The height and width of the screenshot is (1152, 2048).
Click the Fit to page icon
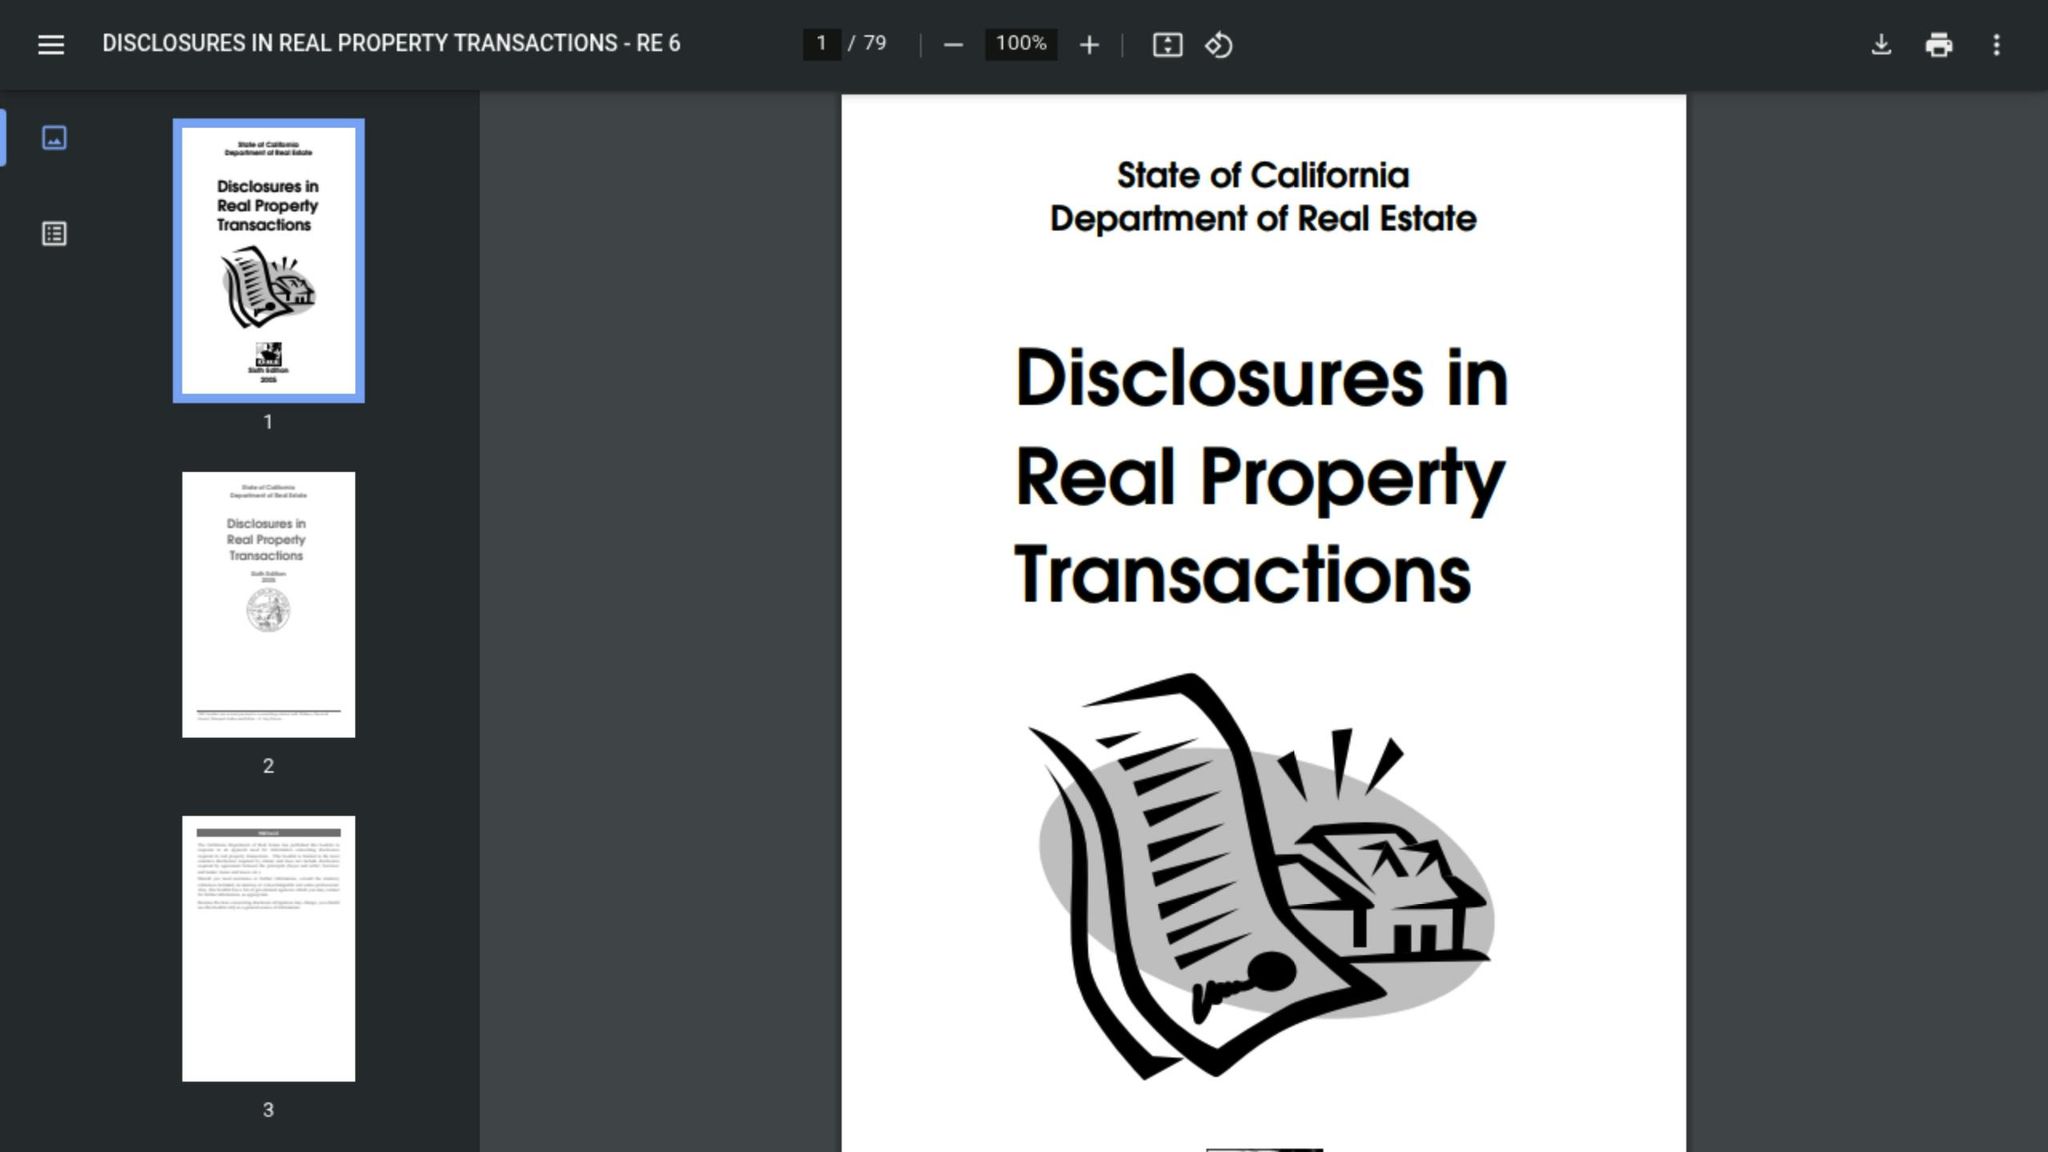click(x=1167, y=45)
